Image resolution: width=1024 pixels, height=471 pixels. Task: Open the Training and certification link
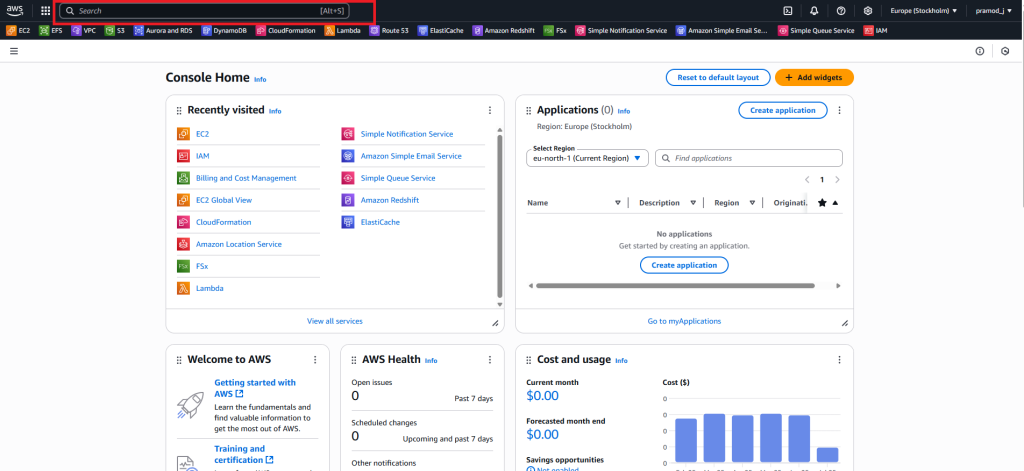(x=244, y=454)
